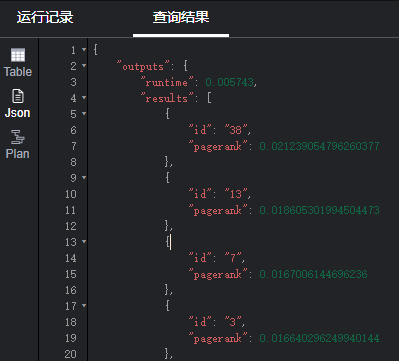Click line number 20 in gutter
Image resolution: width=399 pixels, height=361 pixels.
(x=71, y=354)
